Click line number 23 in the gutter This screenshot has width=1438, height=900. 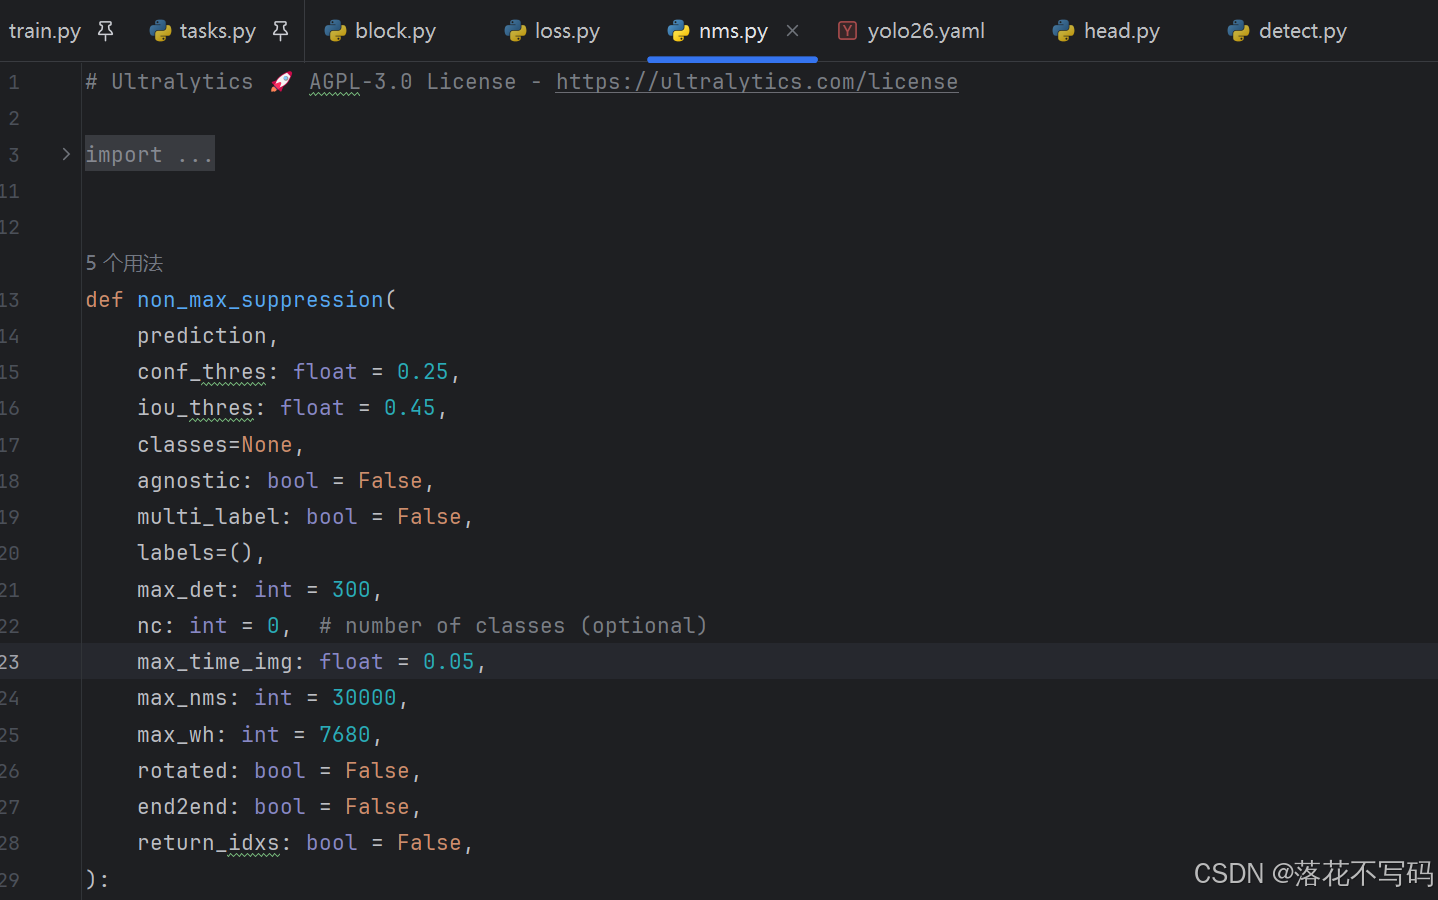point(11,662)
